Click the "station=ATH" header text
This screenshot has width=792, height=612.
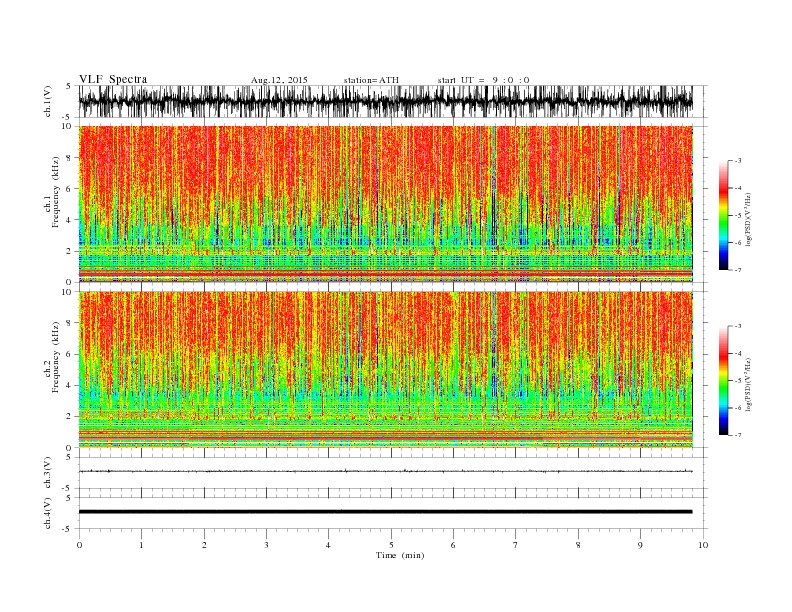click(371, 80)
